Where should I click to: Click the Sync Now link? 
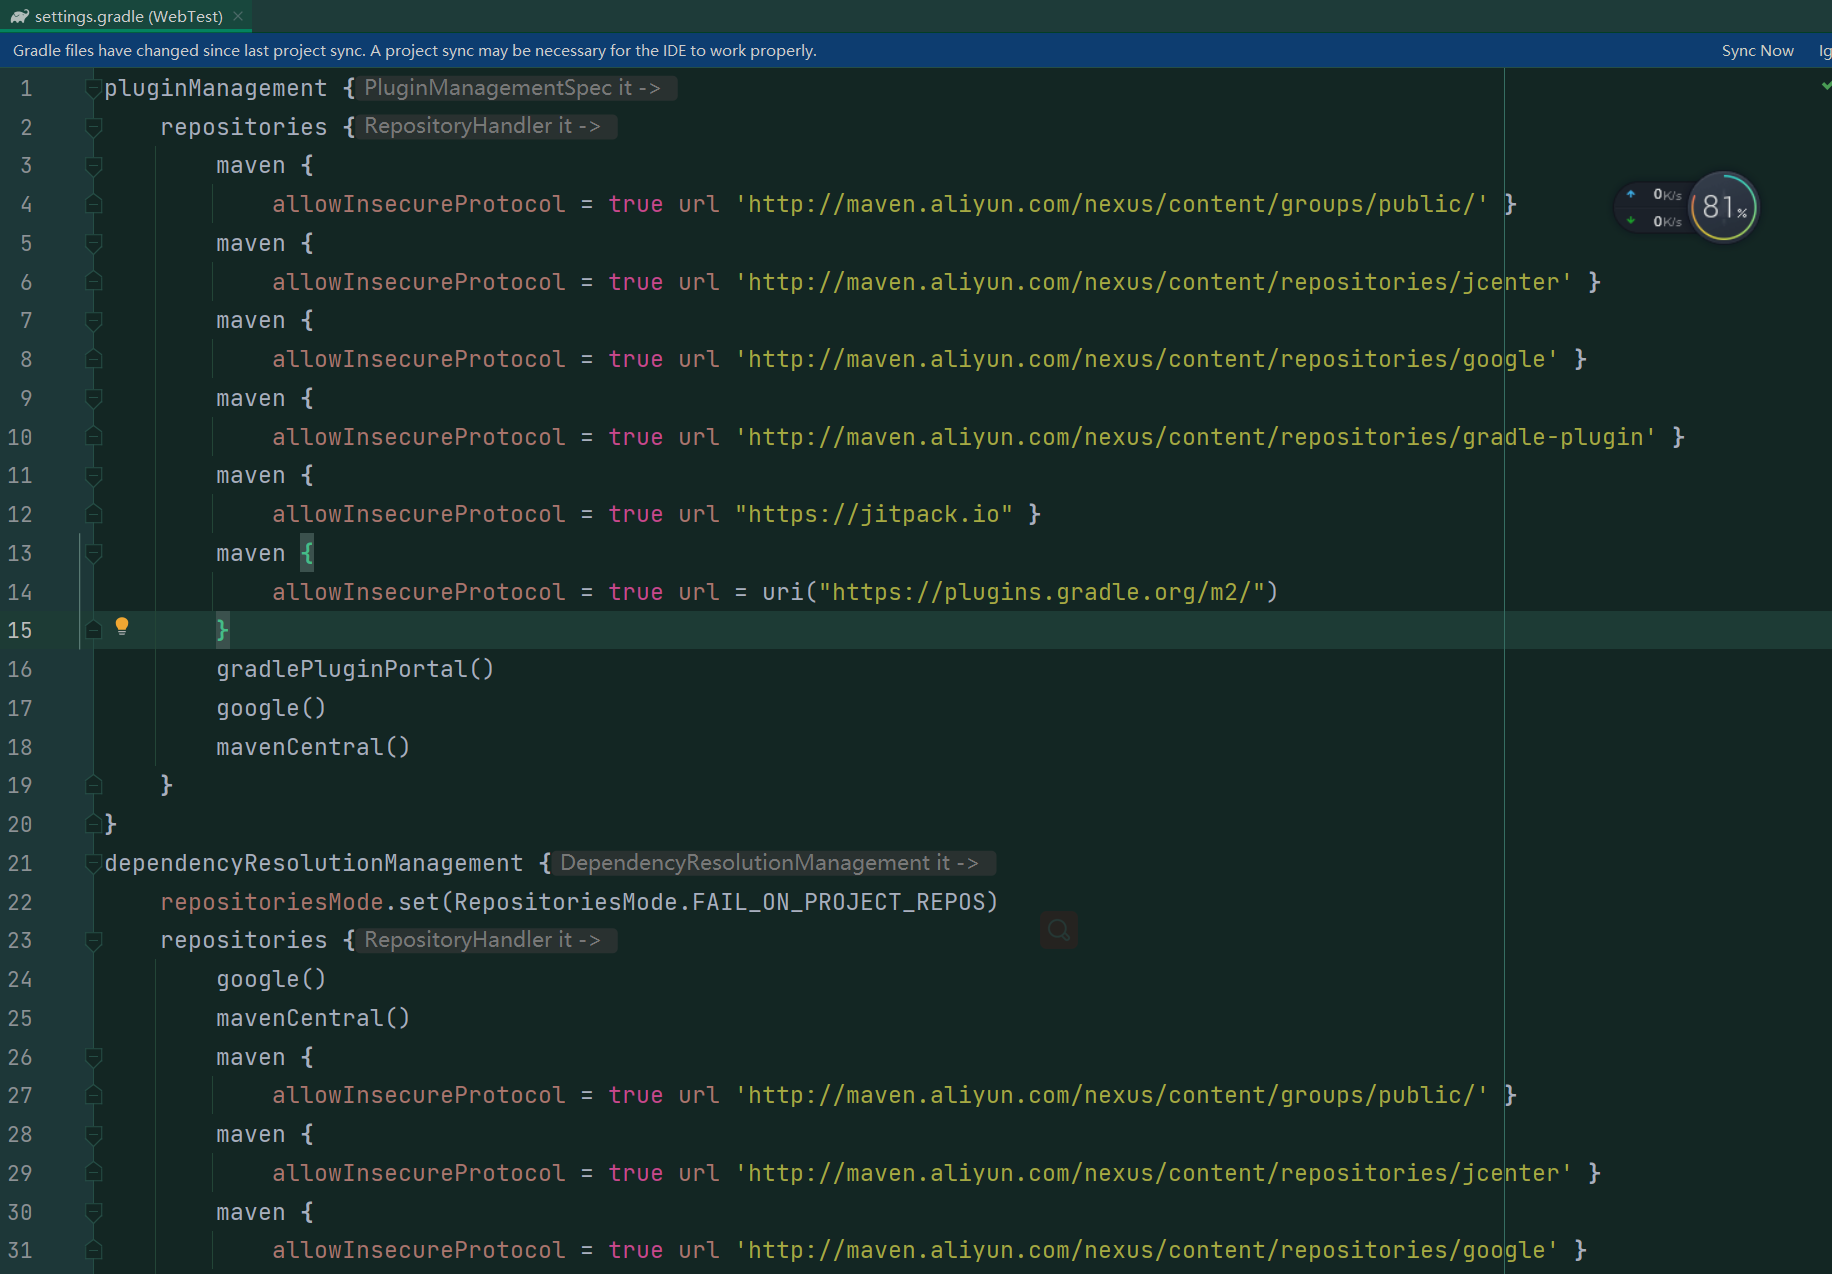1757,51
